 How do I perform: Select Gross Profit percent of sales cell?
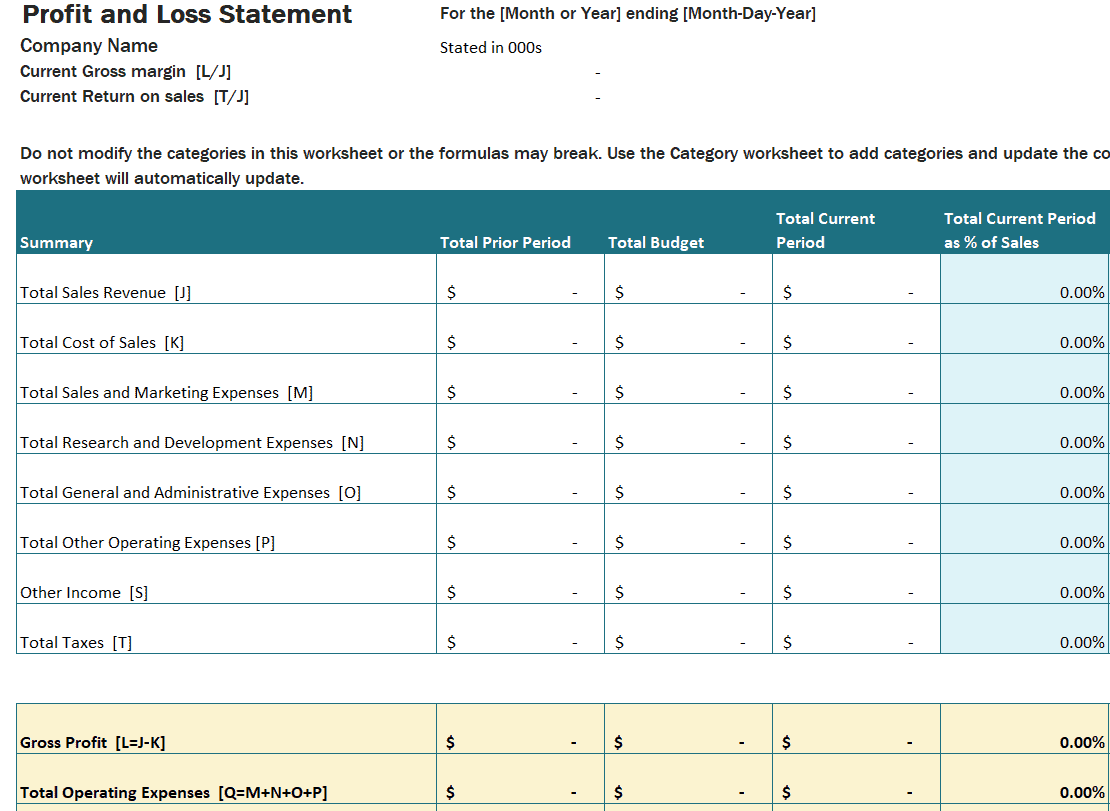1025,729
